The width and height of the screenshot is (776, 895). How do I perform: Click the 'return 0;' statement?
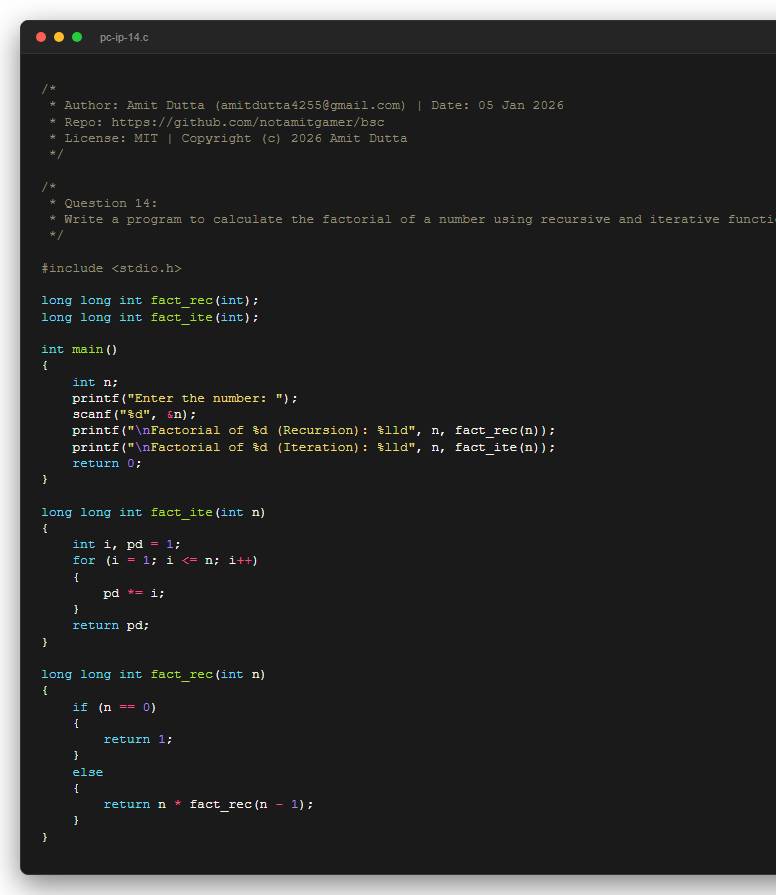107,463
